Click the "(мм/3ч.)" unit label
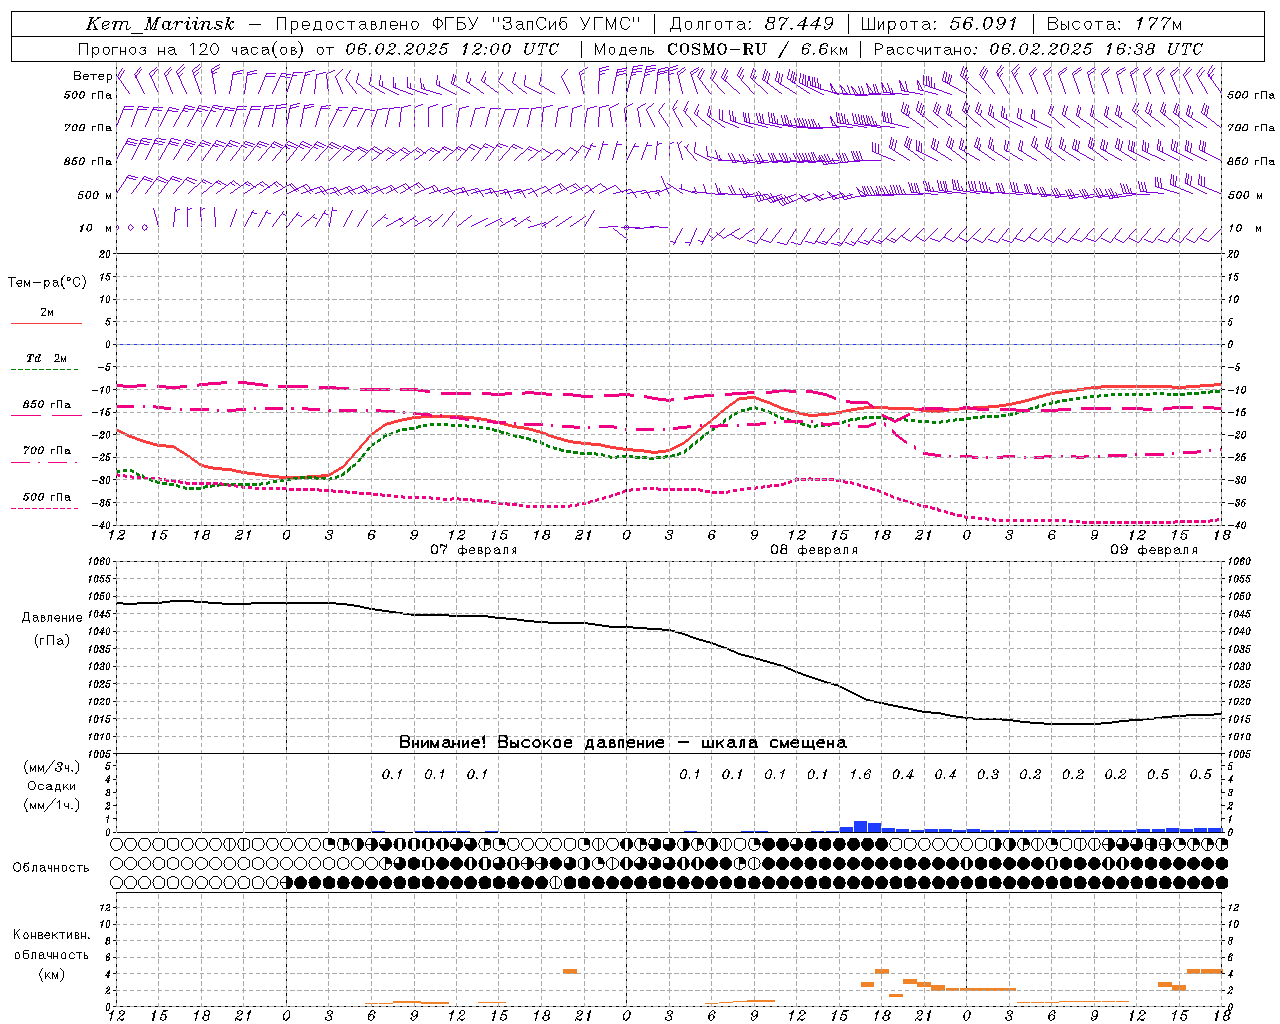Screen dimensions: 1280x1024 click(x=52, y=767)
